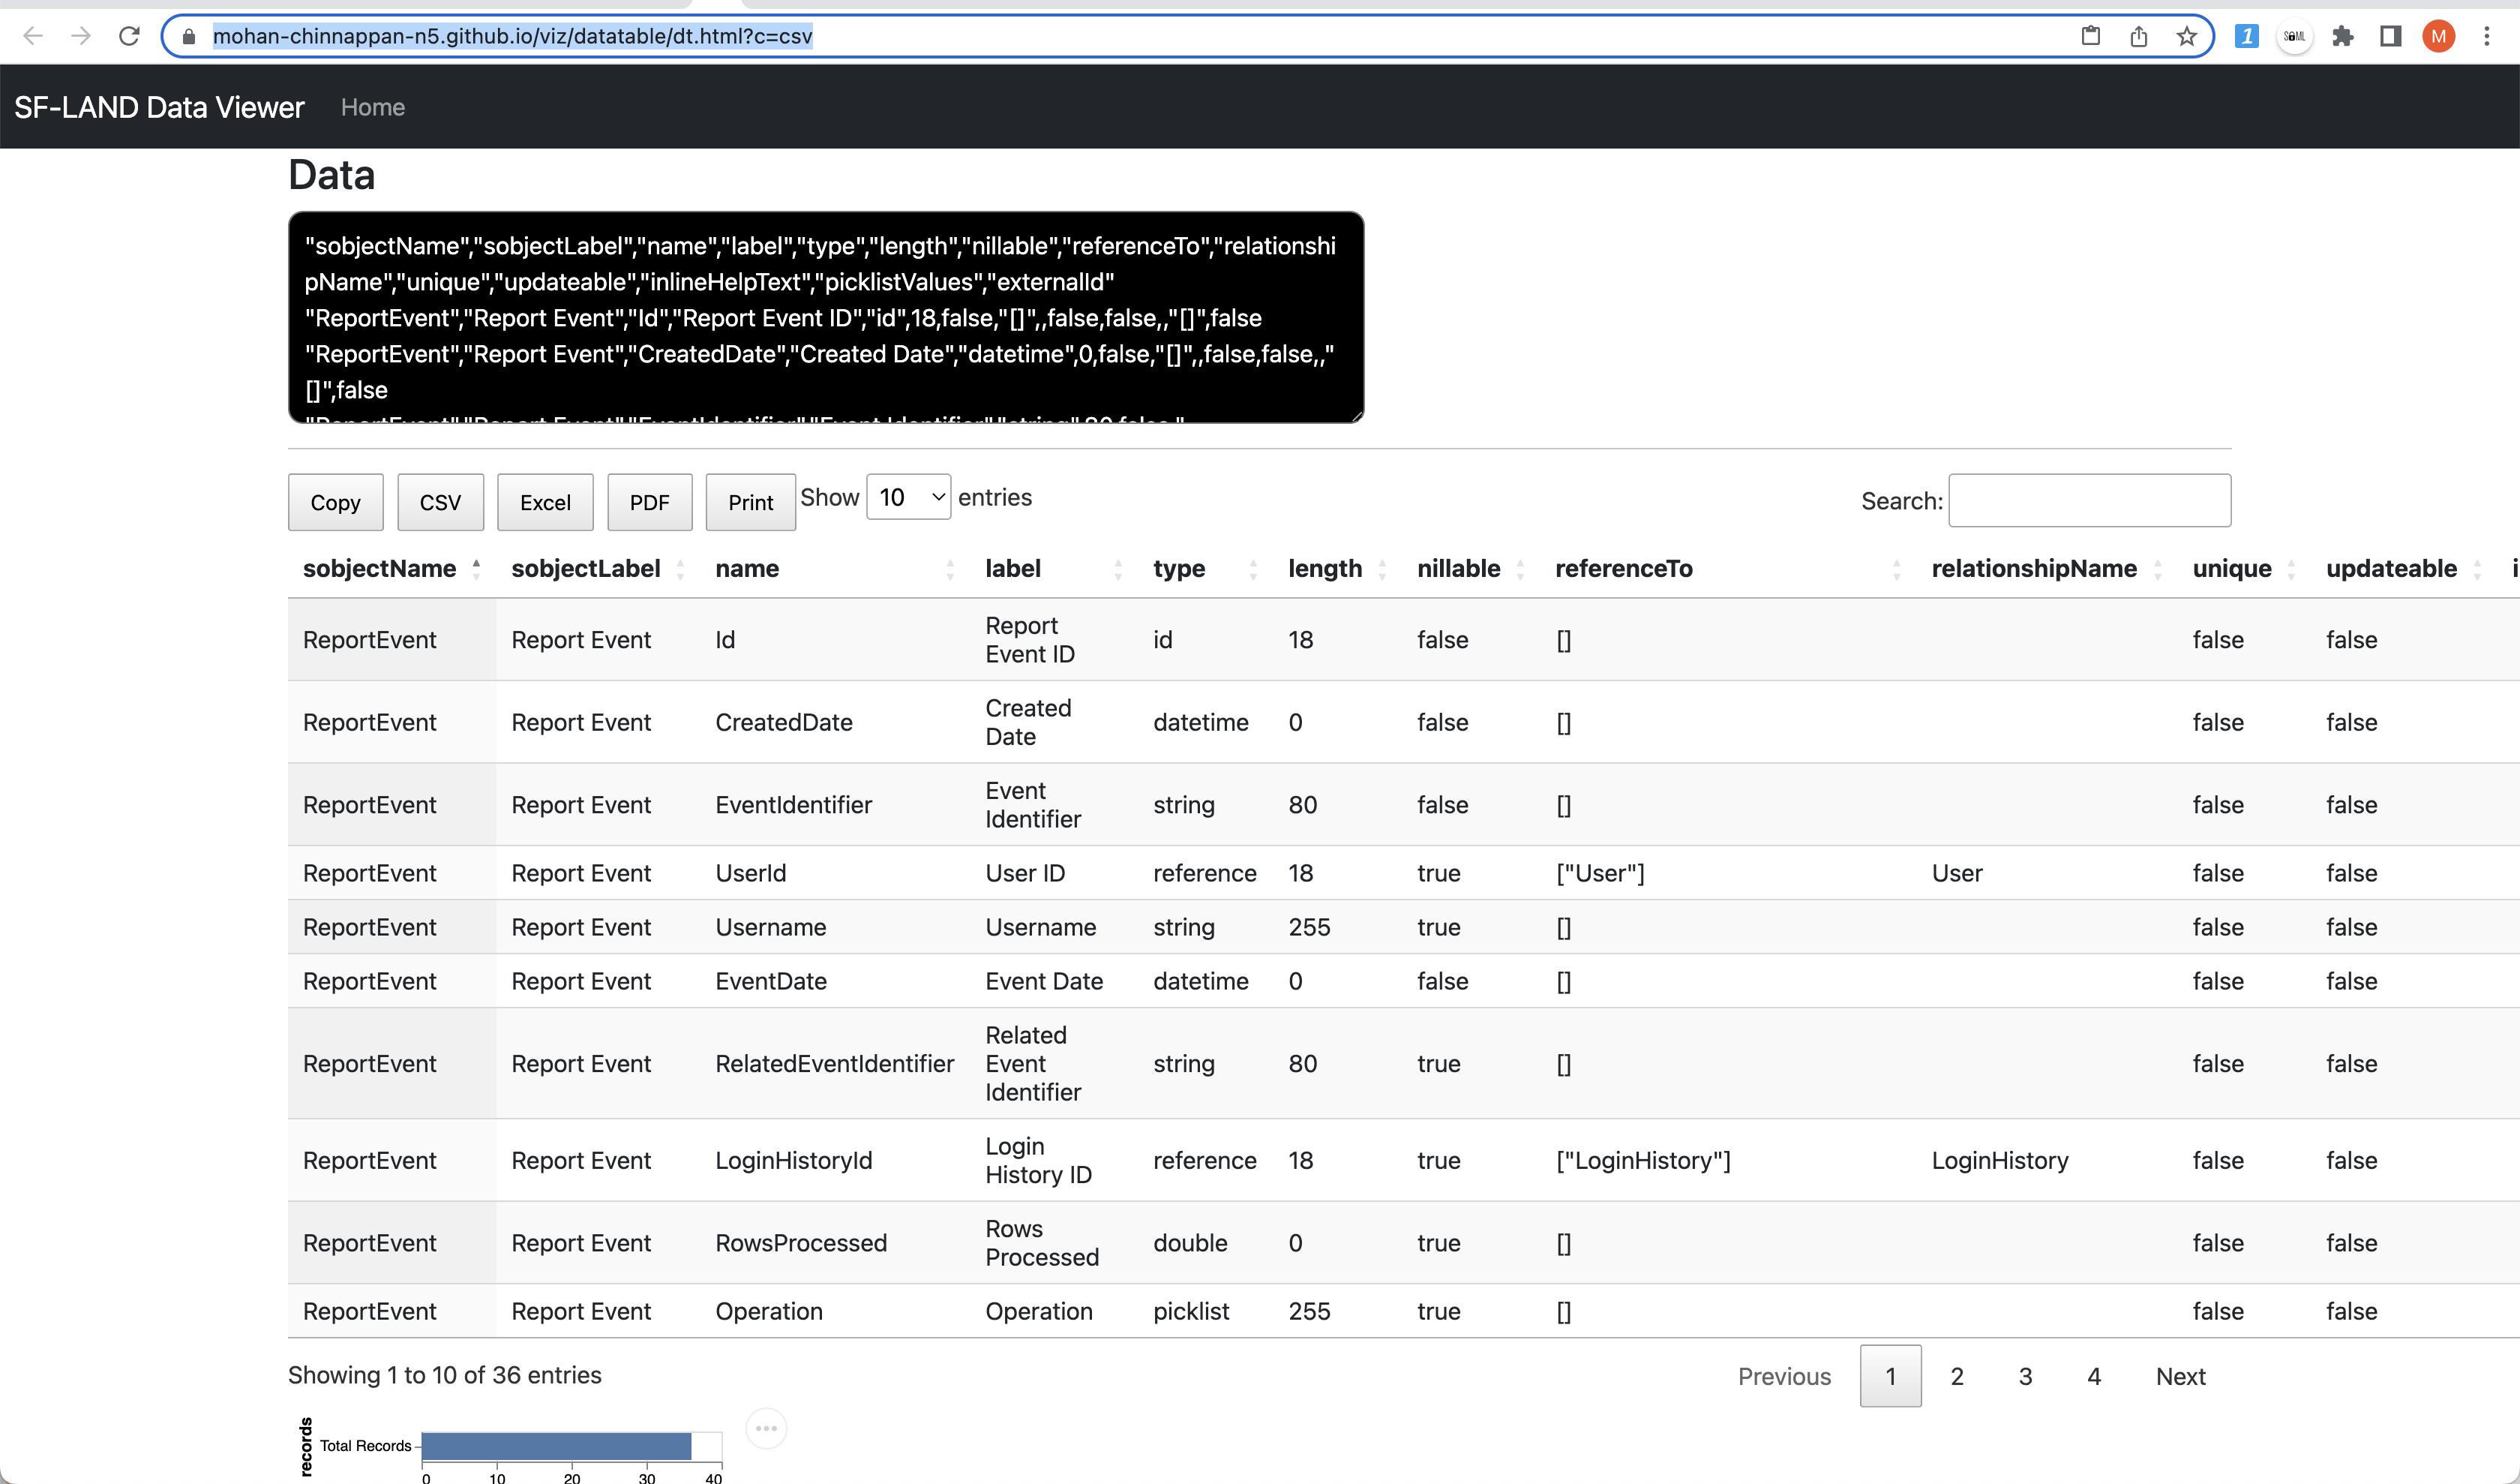Sort by length column
The height and width of the screenshot is (1484, 2520).
point(1337,568)
